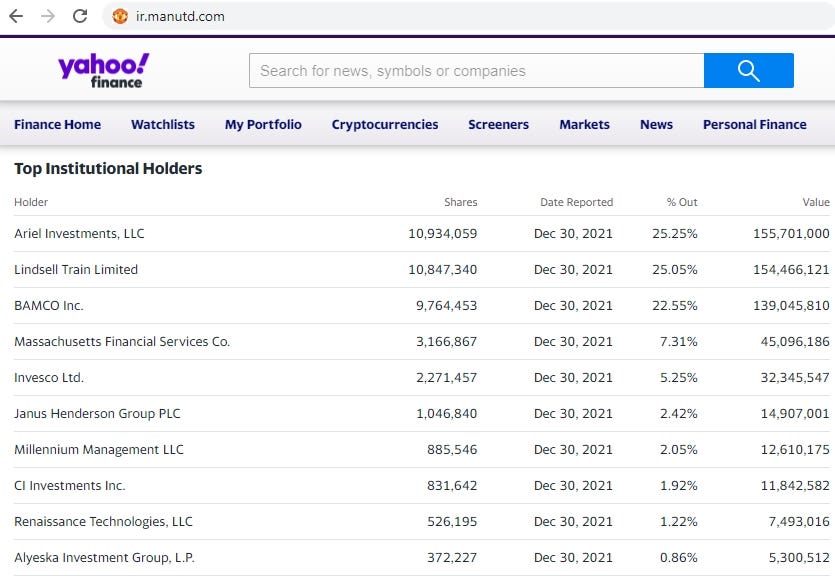Select CI Investments Inc. holder name
The height and width of the screenshot is (582, 835).
pos(70,486)
